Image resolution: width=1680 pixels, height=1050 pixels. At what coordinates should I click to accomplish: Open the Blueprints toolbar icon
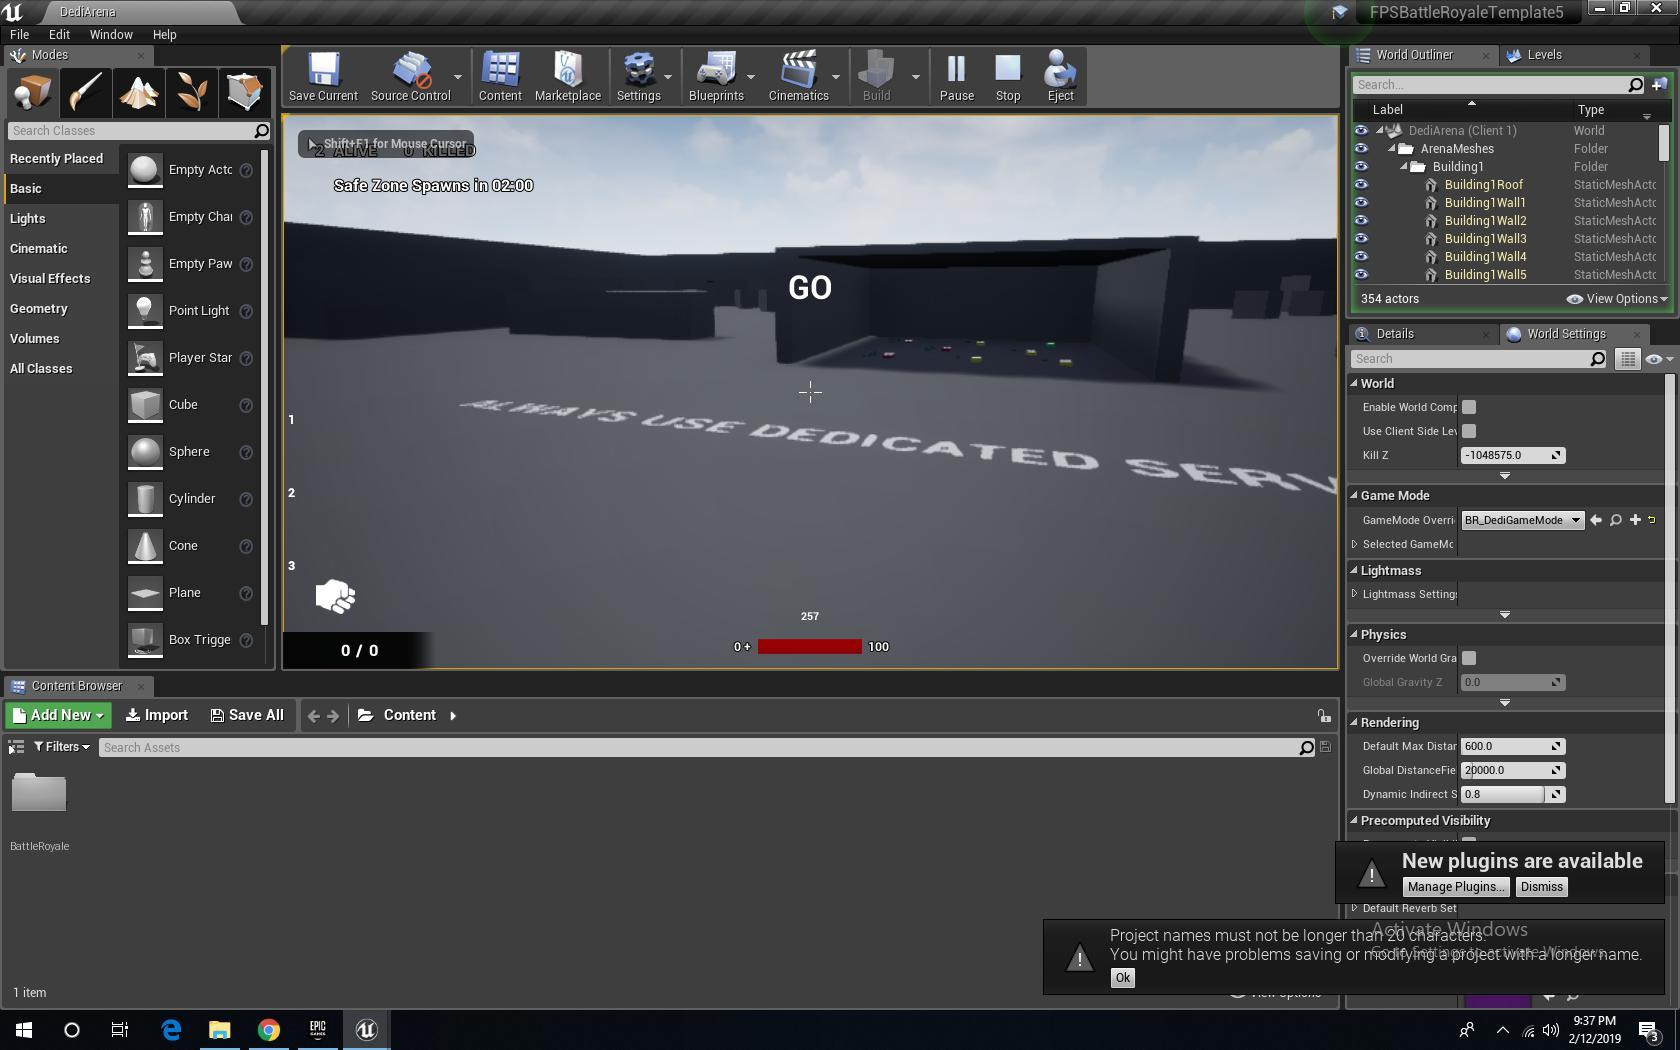[716, 76]
